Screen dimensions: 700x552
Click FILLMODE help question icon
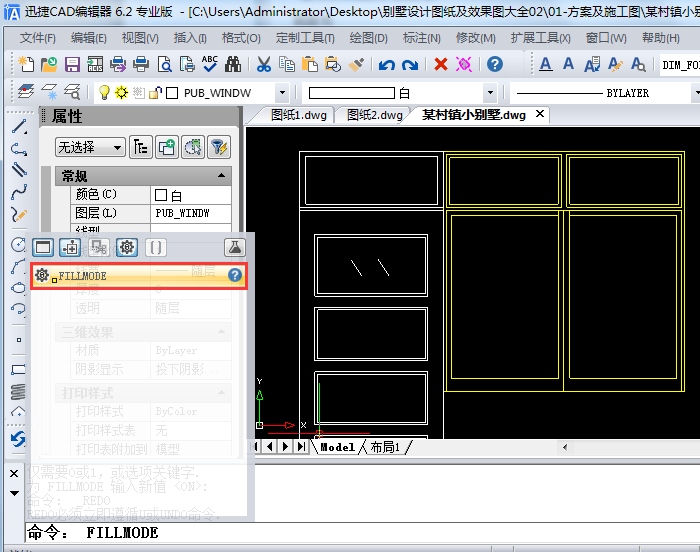pos(235,275)
